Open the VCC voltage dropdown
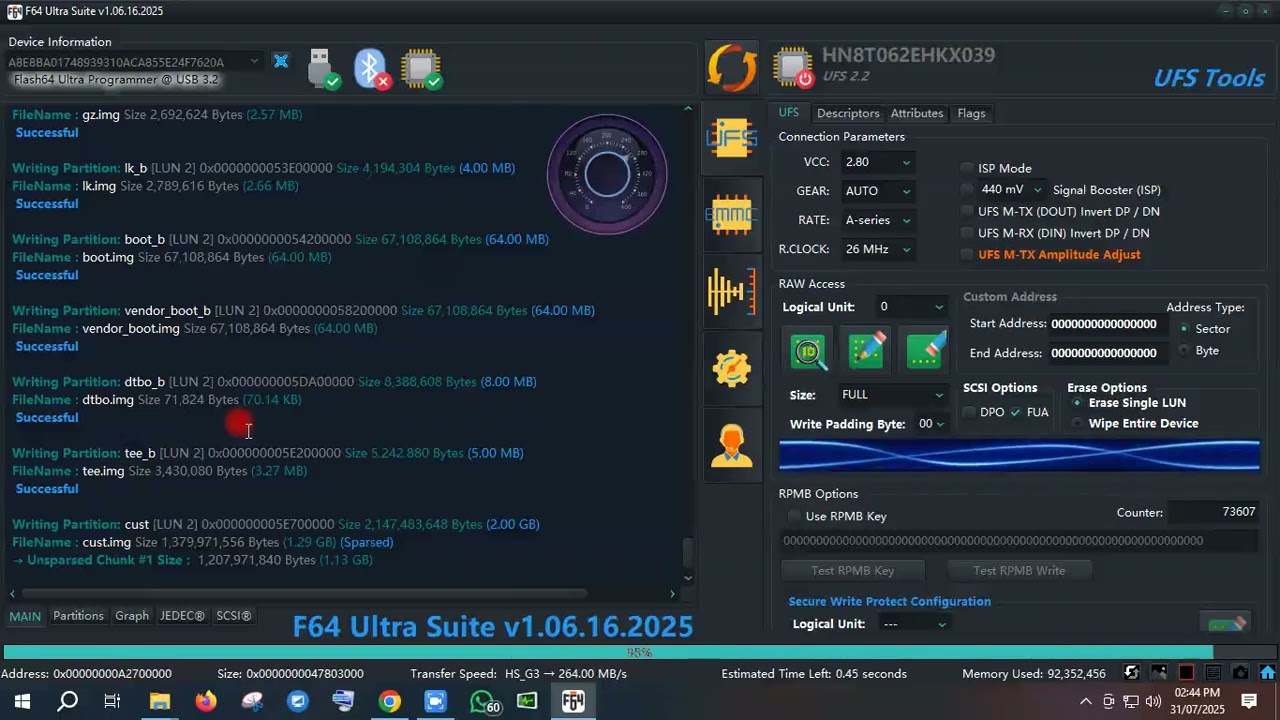The image size is (1280, 720). pos(878,162)
